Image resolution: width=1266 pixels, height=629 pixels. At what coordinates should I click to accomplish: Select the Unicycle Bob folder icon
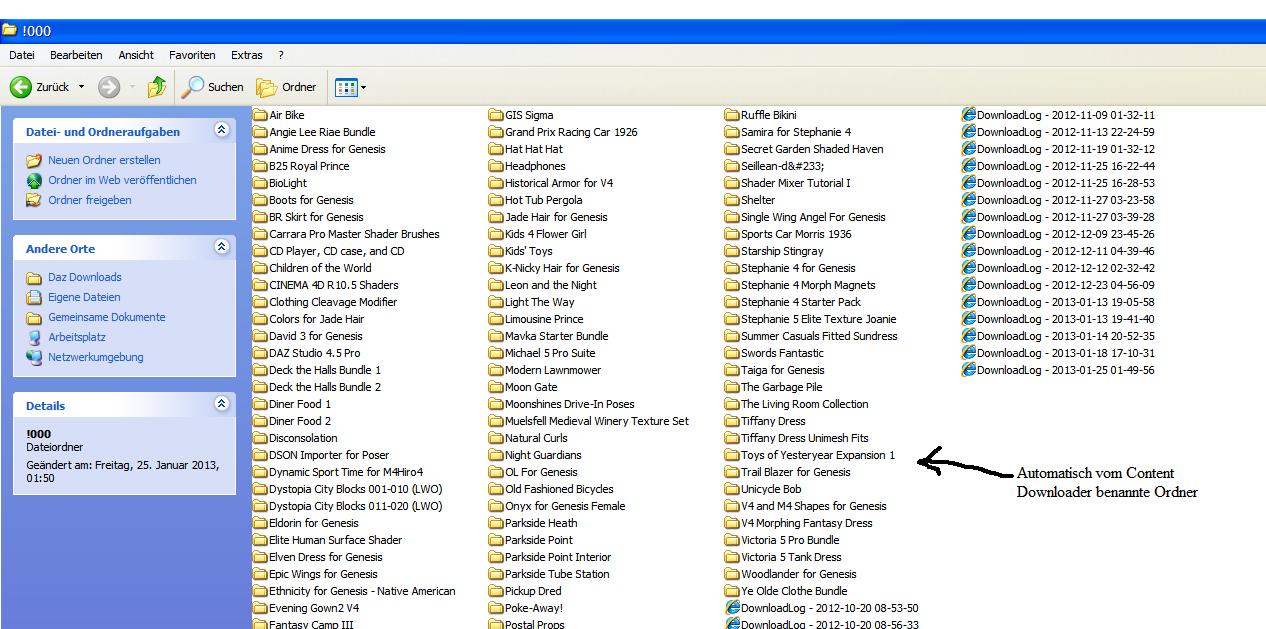tap(732, 489)
